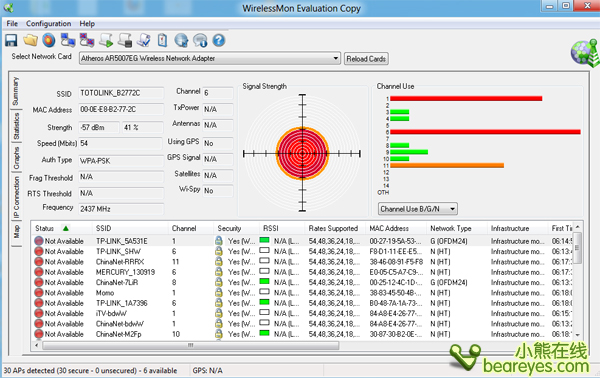Sort by the Rates Supported column header
Image resolution: width=600 pixels, height=378 pixels.
click(x=335, y=228)
